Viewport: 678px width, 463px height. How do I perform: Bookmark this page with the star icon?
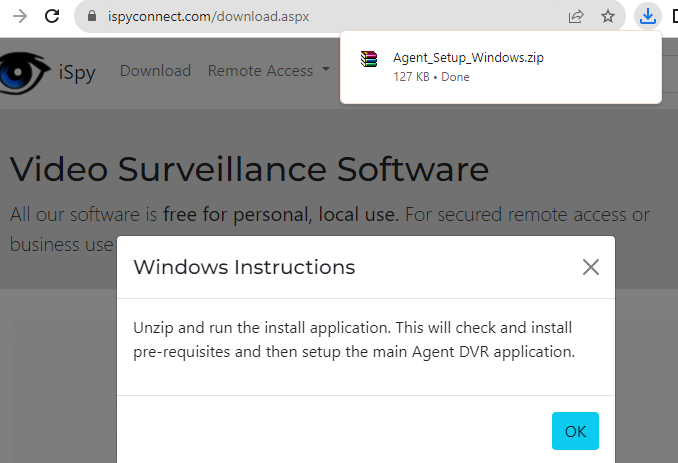(x=608, y=16)
